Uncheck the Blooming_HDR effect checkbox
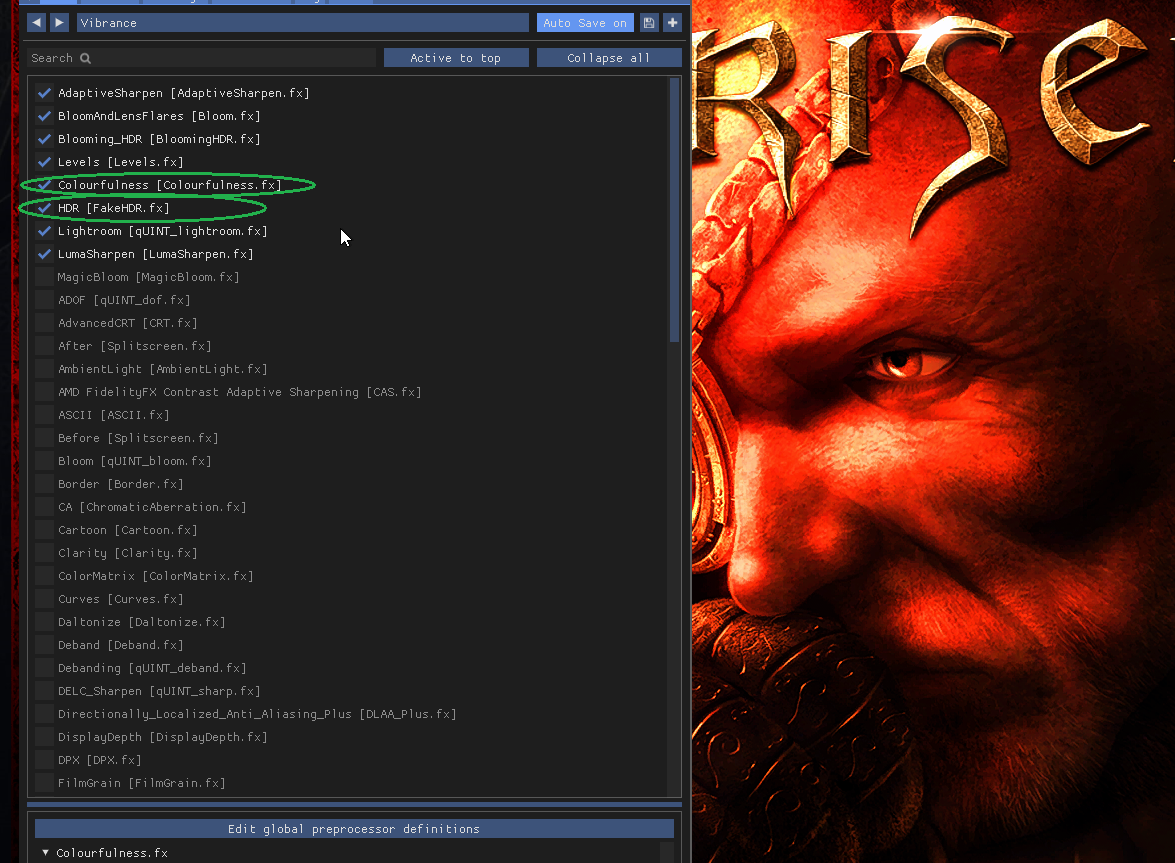This screenshot has height=863, width=1175. [x=44, y=139]
